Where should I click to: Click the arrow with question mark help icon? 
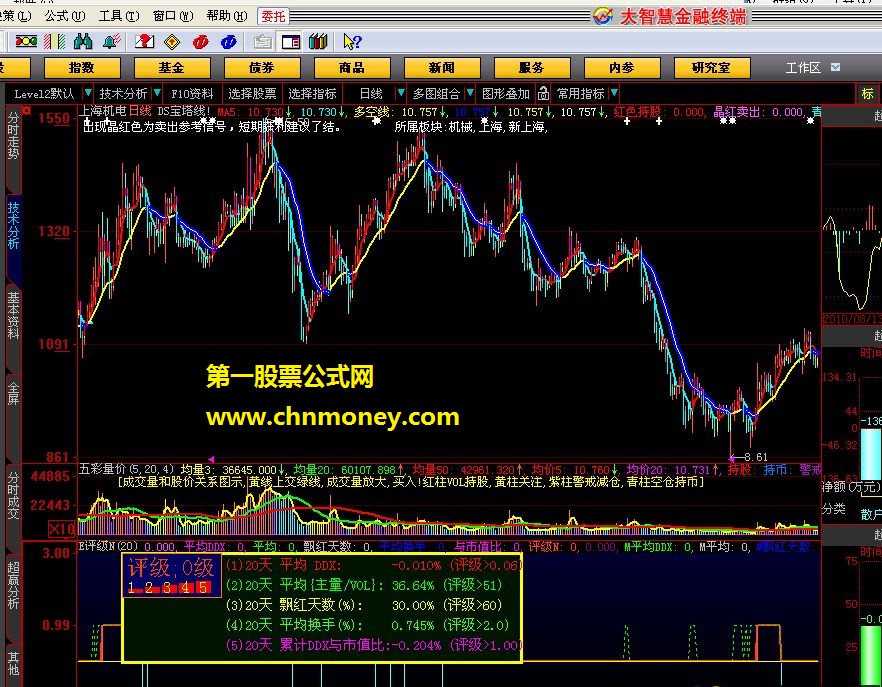click(352, 42)
